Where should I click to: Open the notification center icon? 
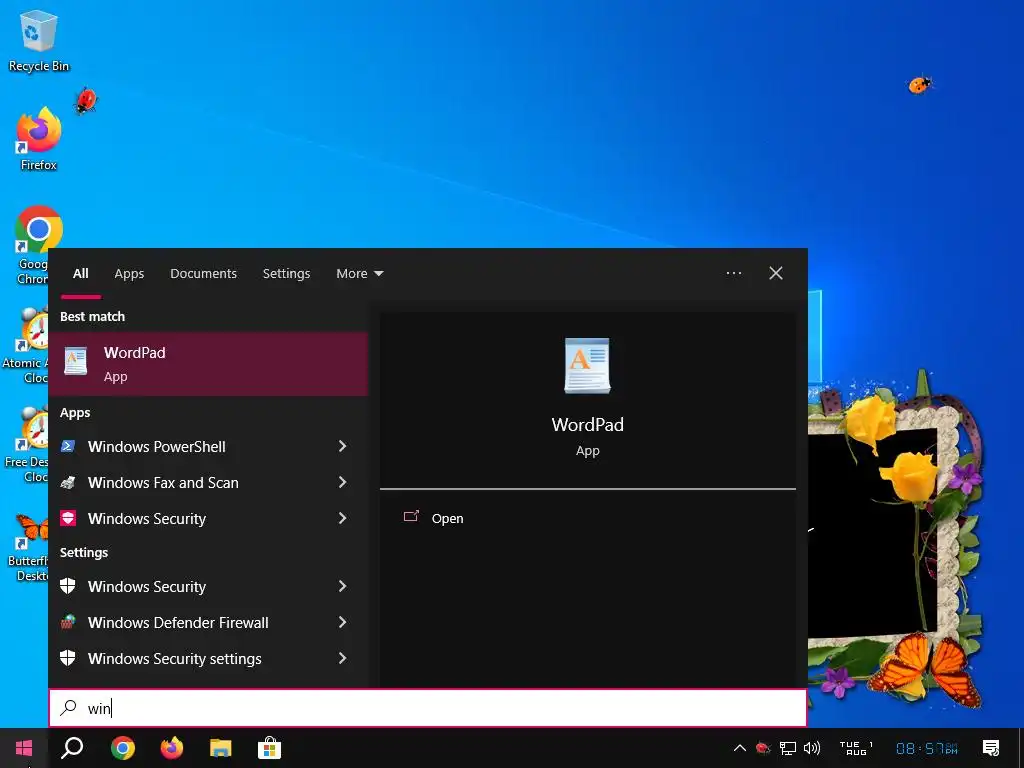(x=991, y=748)
